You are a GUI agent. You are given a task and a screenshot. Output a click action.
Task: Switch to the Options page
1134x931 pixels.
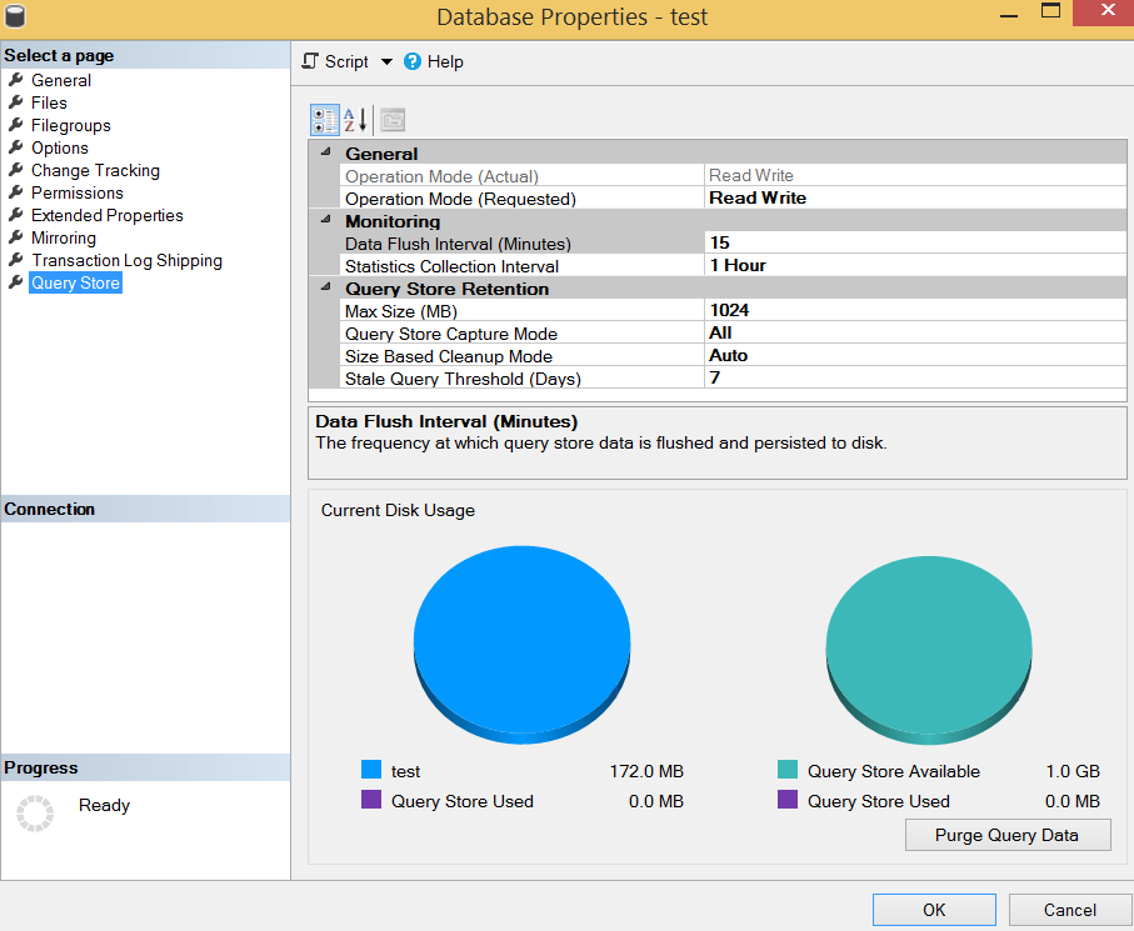[59, 148]
